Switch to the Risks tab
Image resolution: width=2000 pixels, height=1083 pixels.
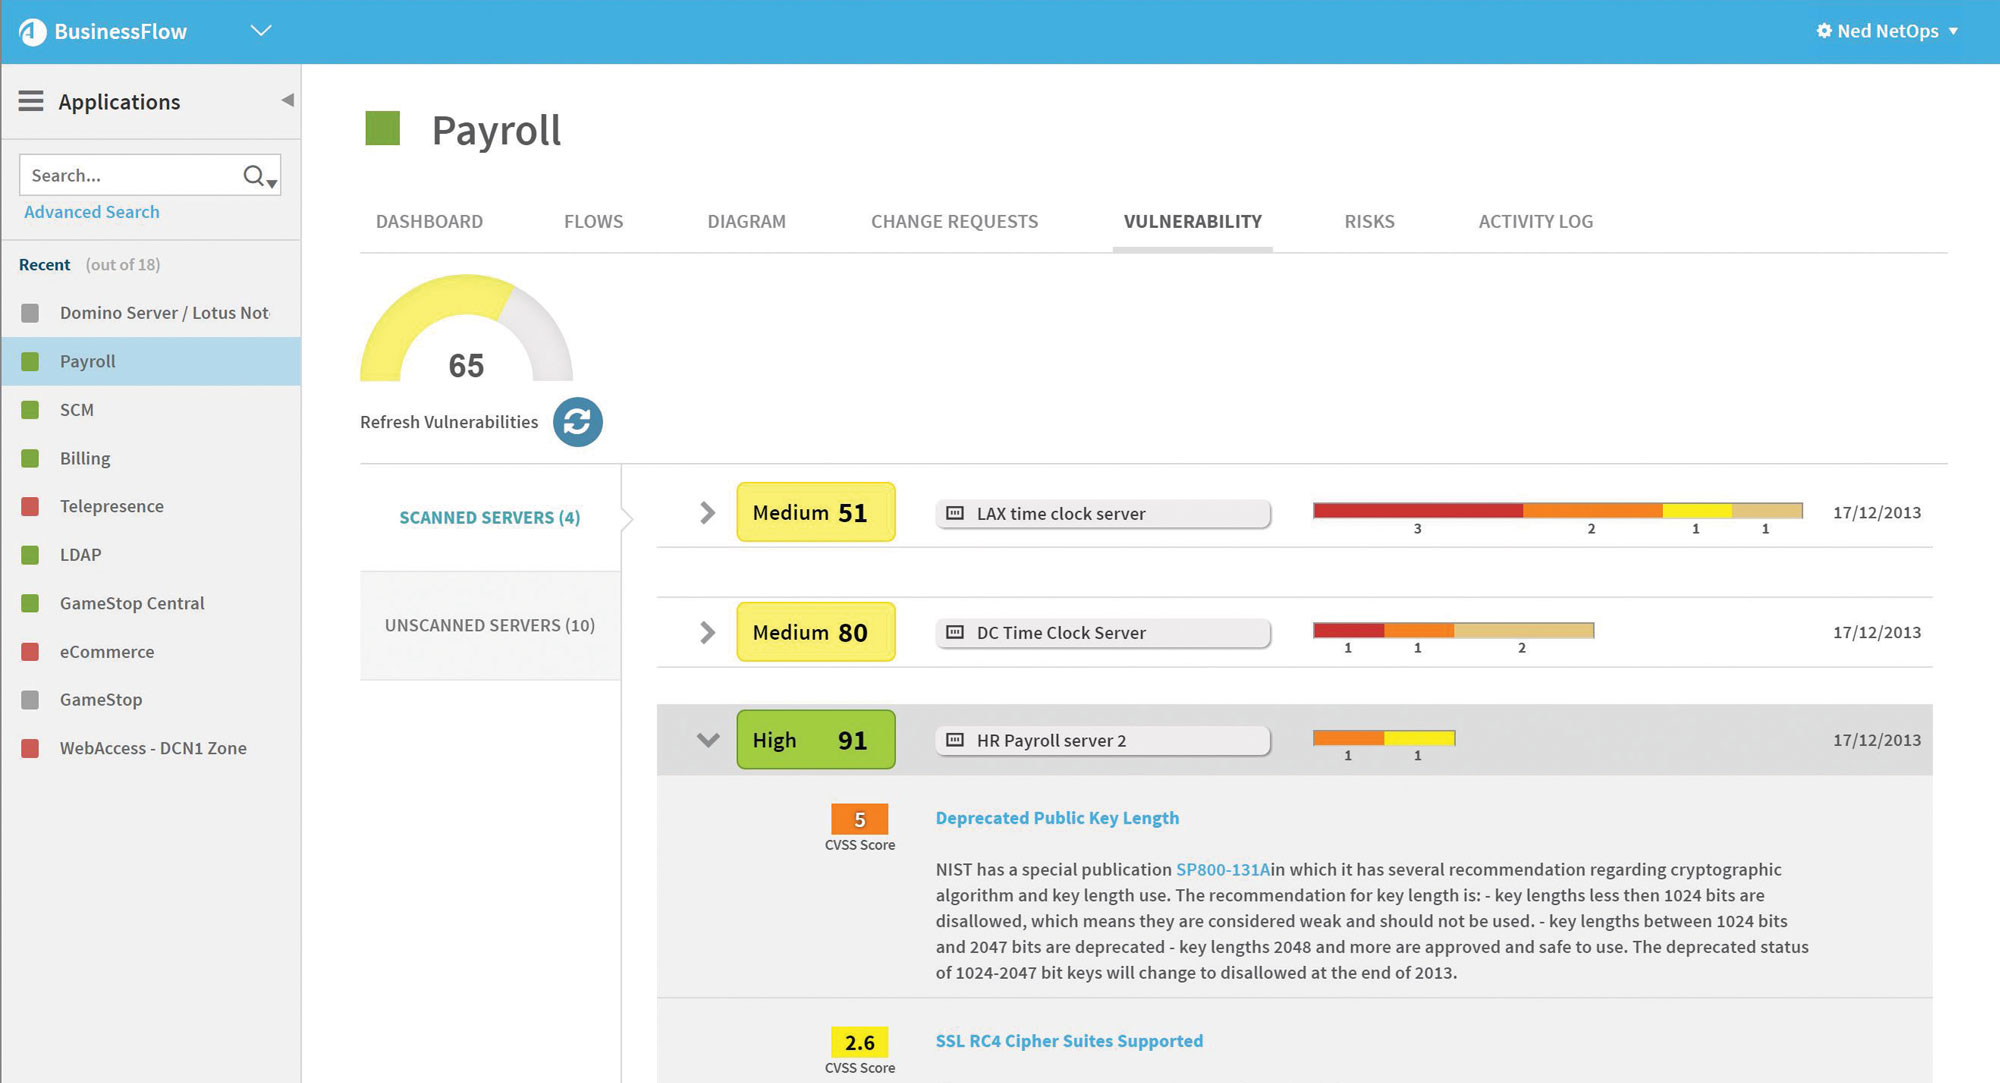(x=1369, y=221)
